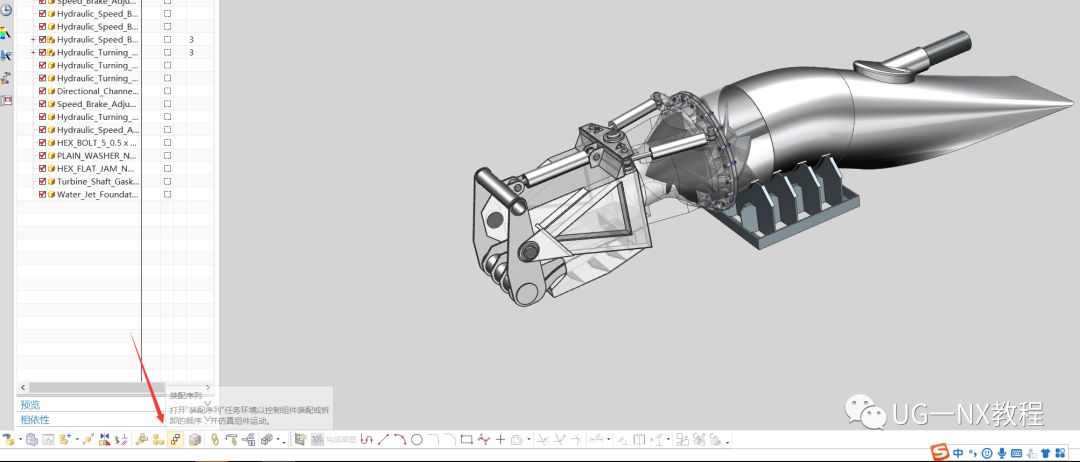The image size is (1080, 462).
Task: Open dropdown arrow beside Add Component icon
Action: [77, 439]
